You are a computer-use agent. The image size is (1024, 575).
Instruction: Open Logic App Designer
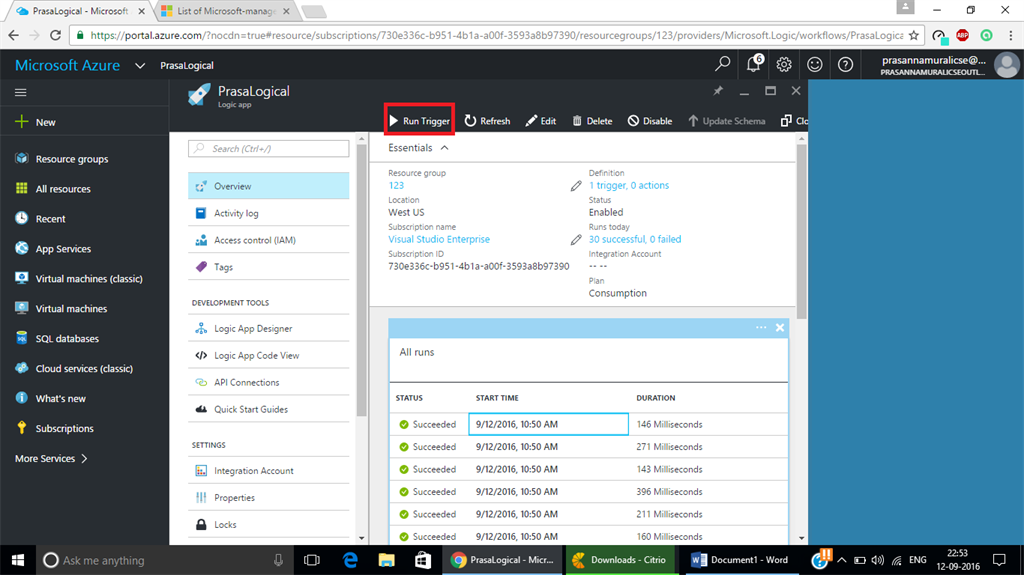[x=268, y=328]
